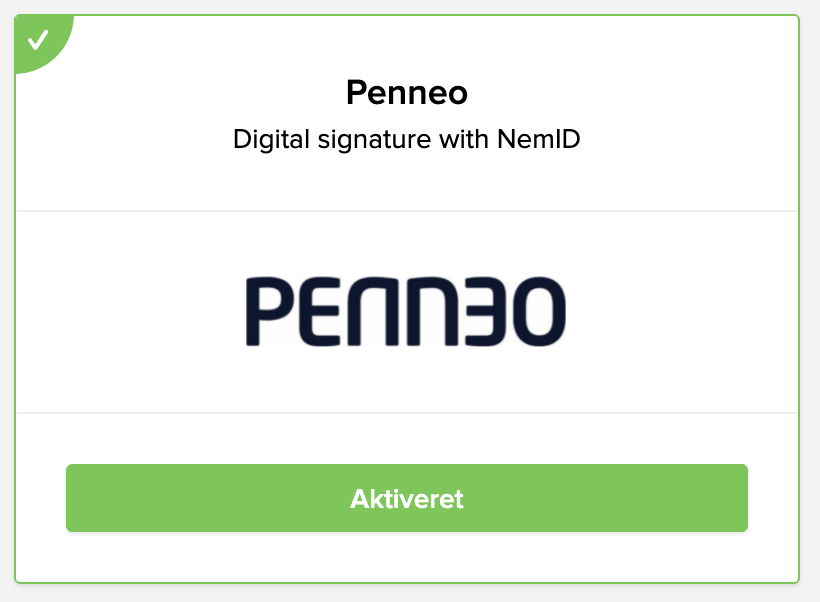Click the Penneo logo image
The width and height of the screenshot is (820, 602).
pos(406,311)
